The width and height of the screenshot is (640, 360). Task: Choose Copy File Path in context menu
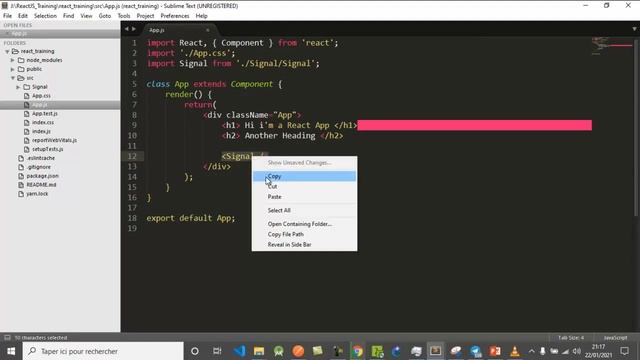tap(304, 234)
